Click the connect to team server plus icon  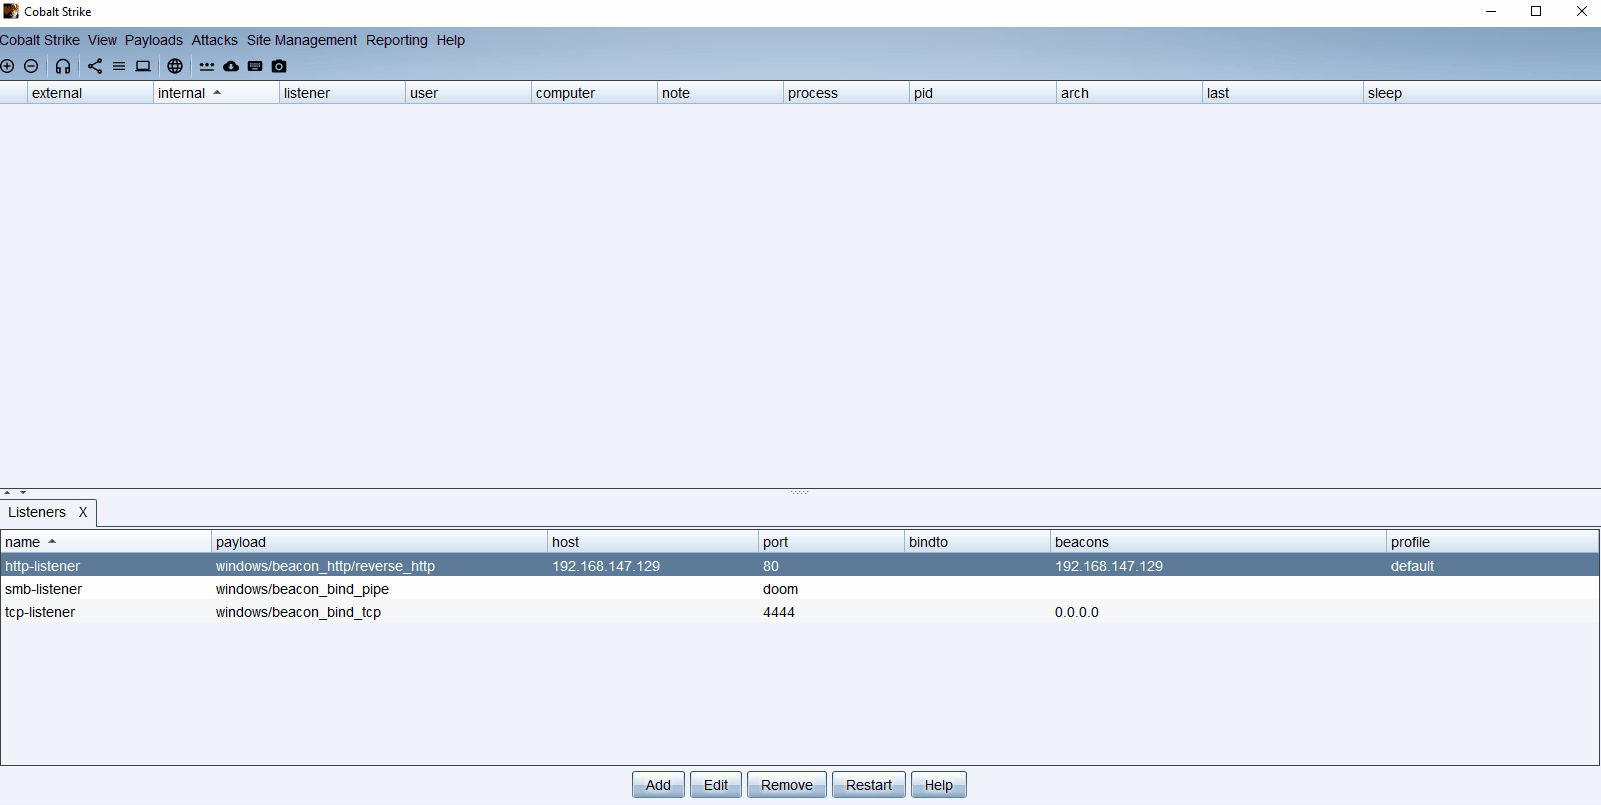pos(8,66)
